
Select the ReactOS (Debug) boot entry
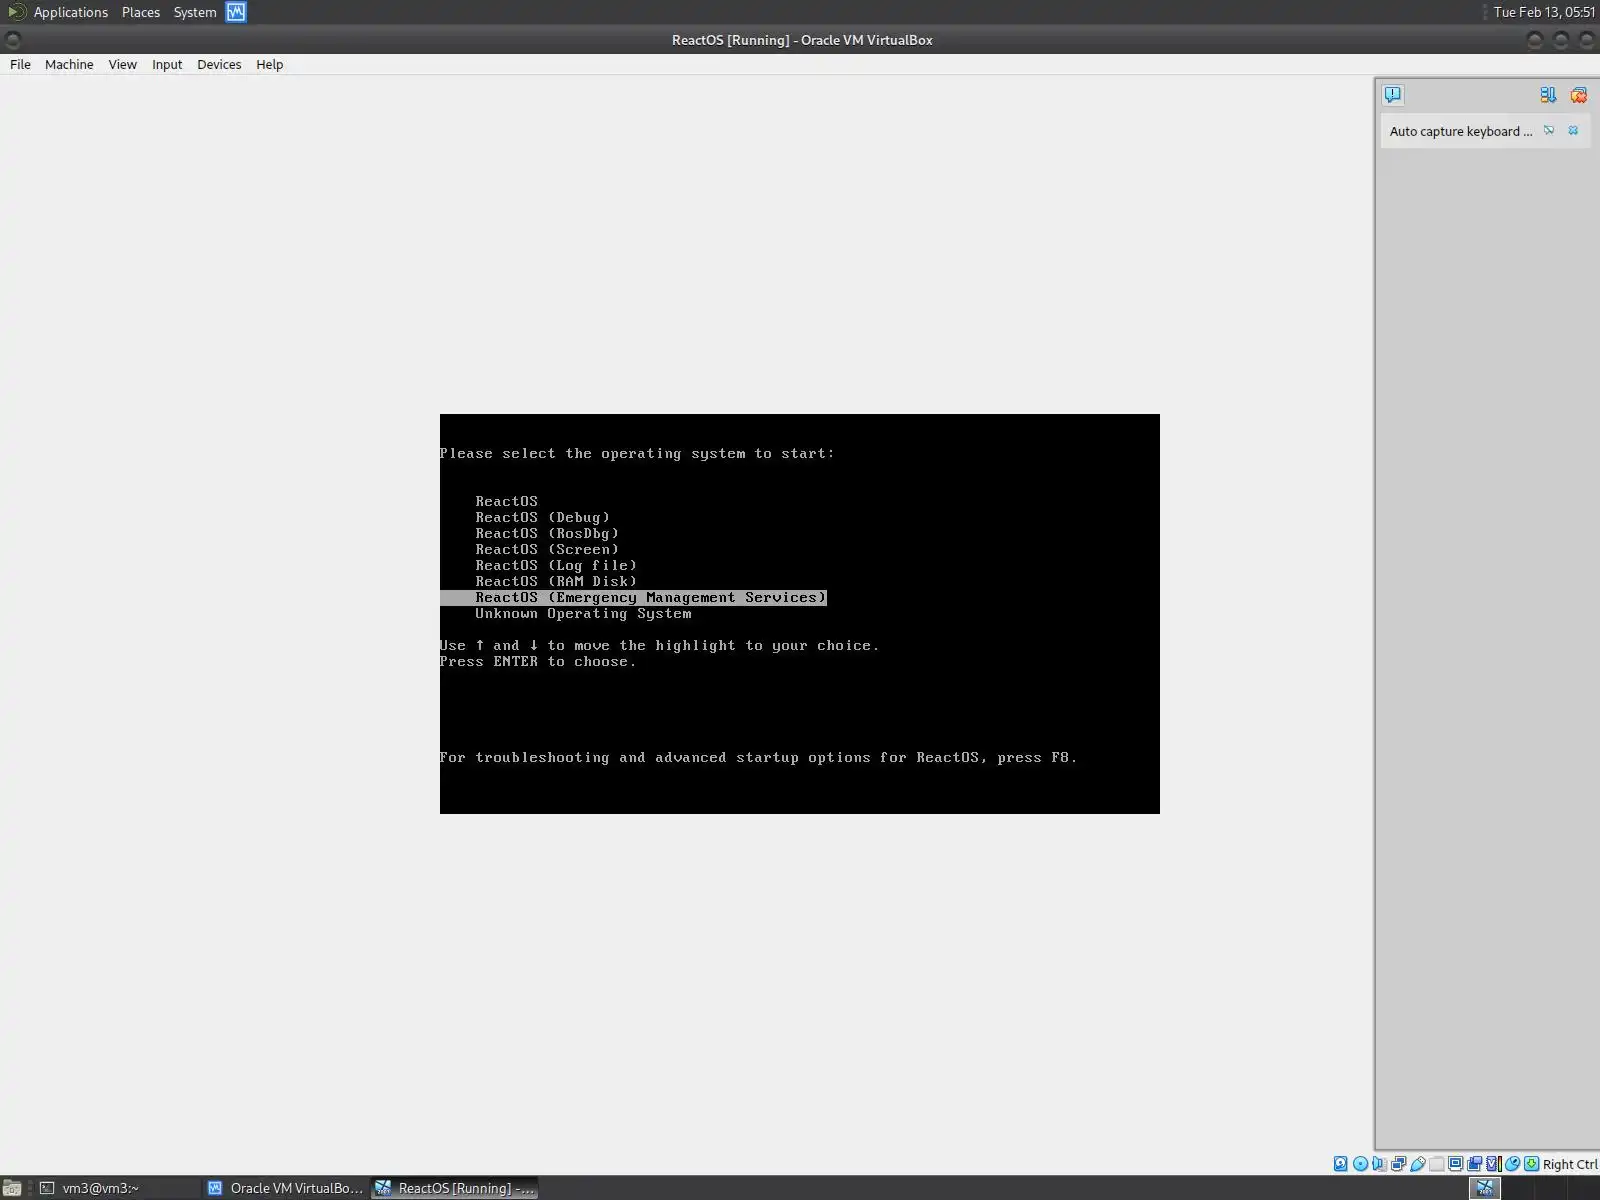click(x=542, y=517)
